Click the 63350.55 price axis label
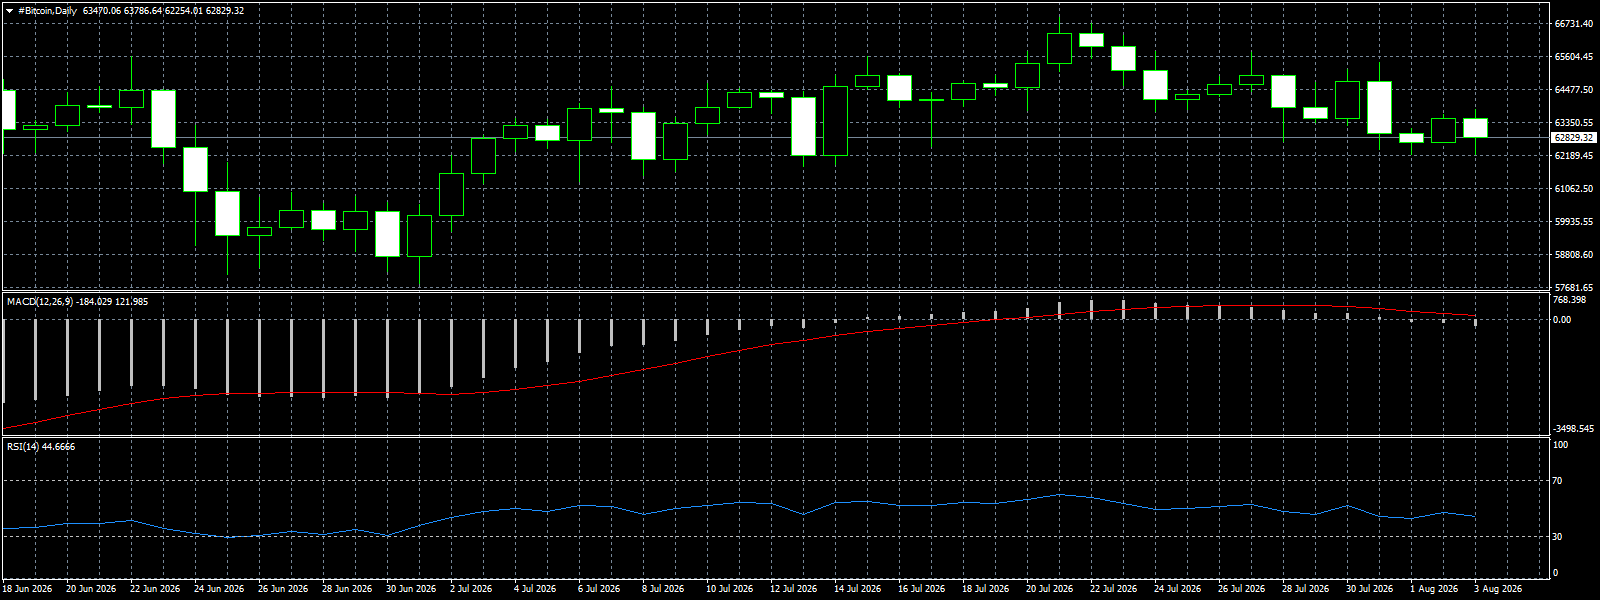The width and height of the screenshot is (1600, 600). click(1574, 123)
